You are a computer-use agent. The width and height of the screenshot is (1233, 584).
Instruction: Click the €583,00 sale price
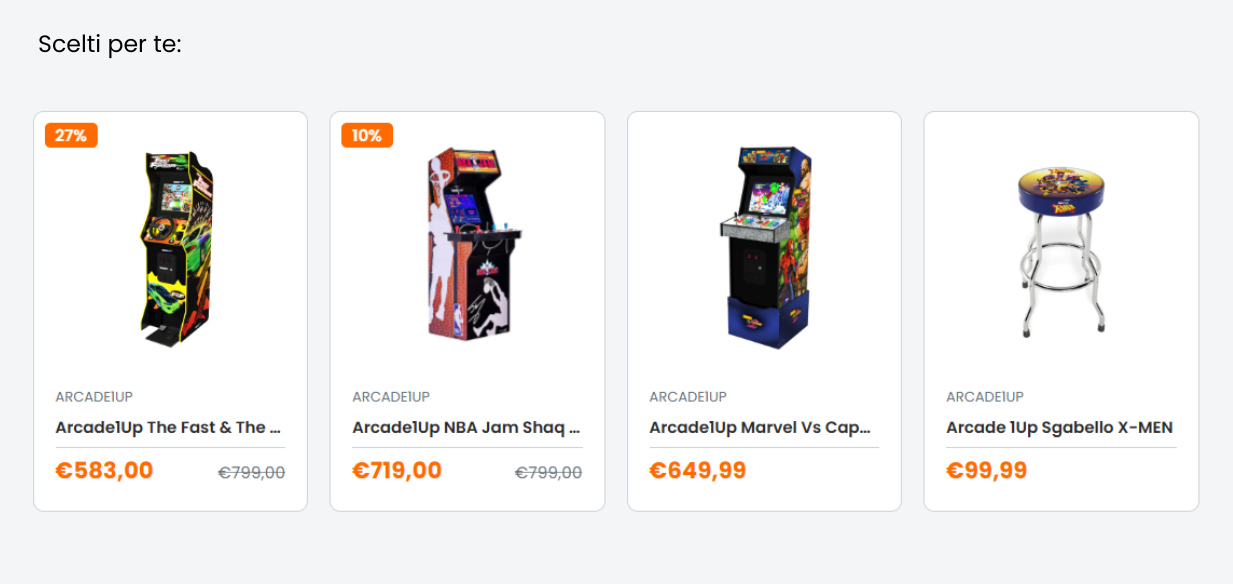point(104,470)
